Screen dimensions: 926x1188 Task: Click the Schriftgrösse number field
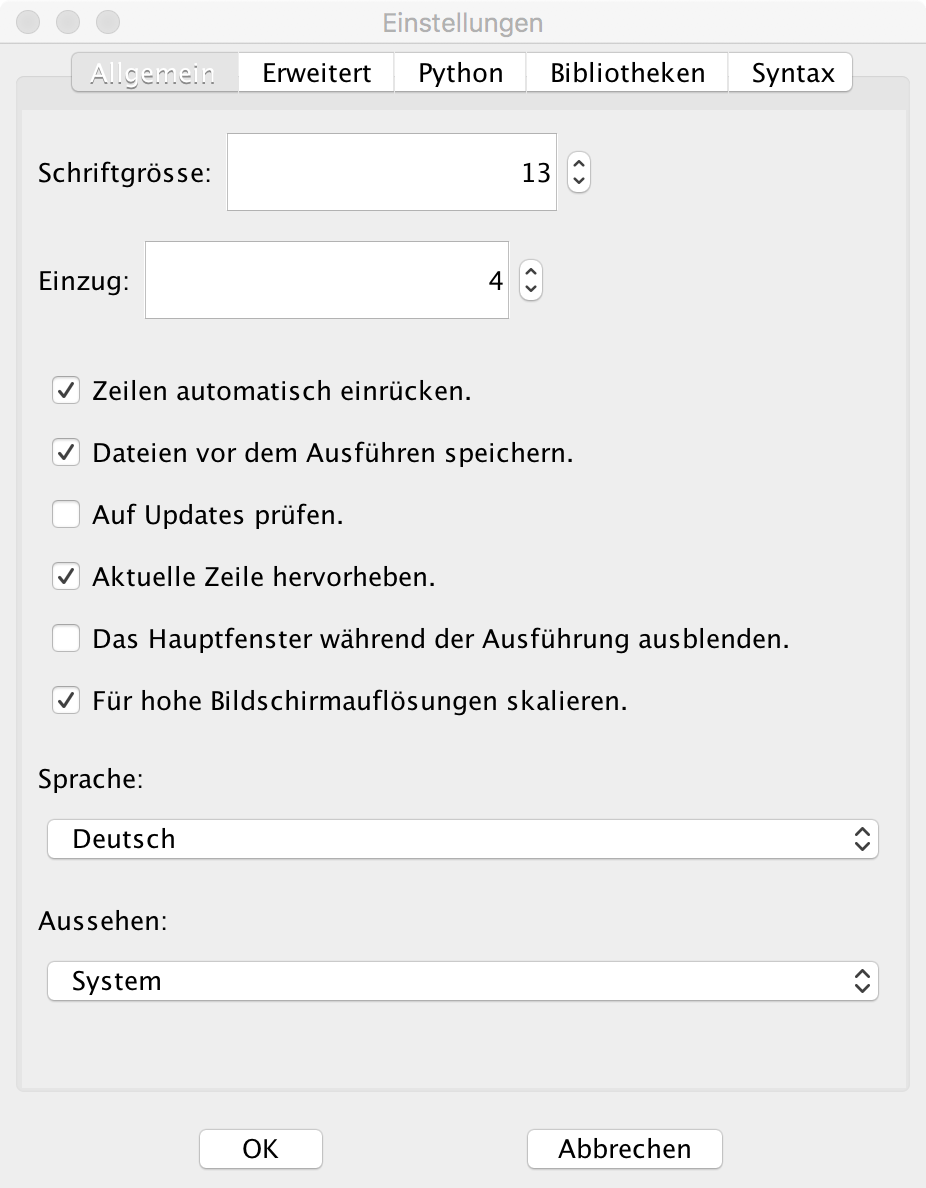391,173
